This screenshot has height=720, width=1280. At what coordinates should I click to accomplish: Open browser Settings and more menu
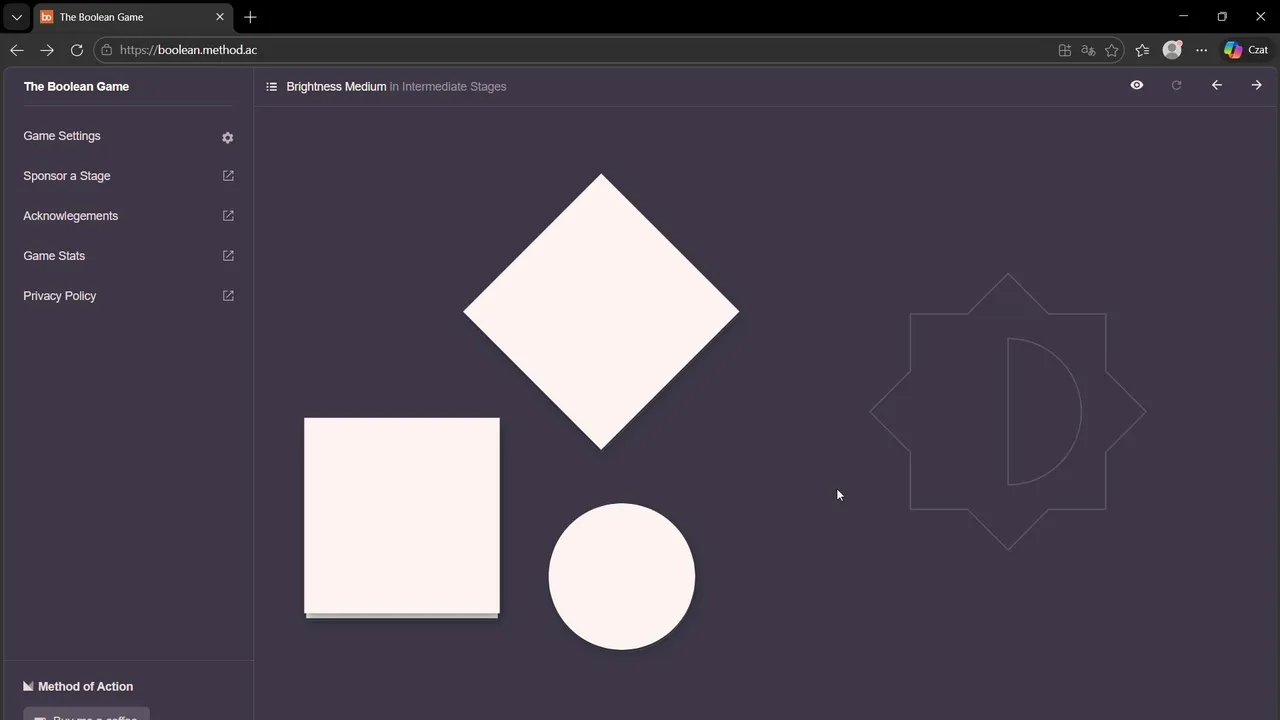(x=1202, y=50)
